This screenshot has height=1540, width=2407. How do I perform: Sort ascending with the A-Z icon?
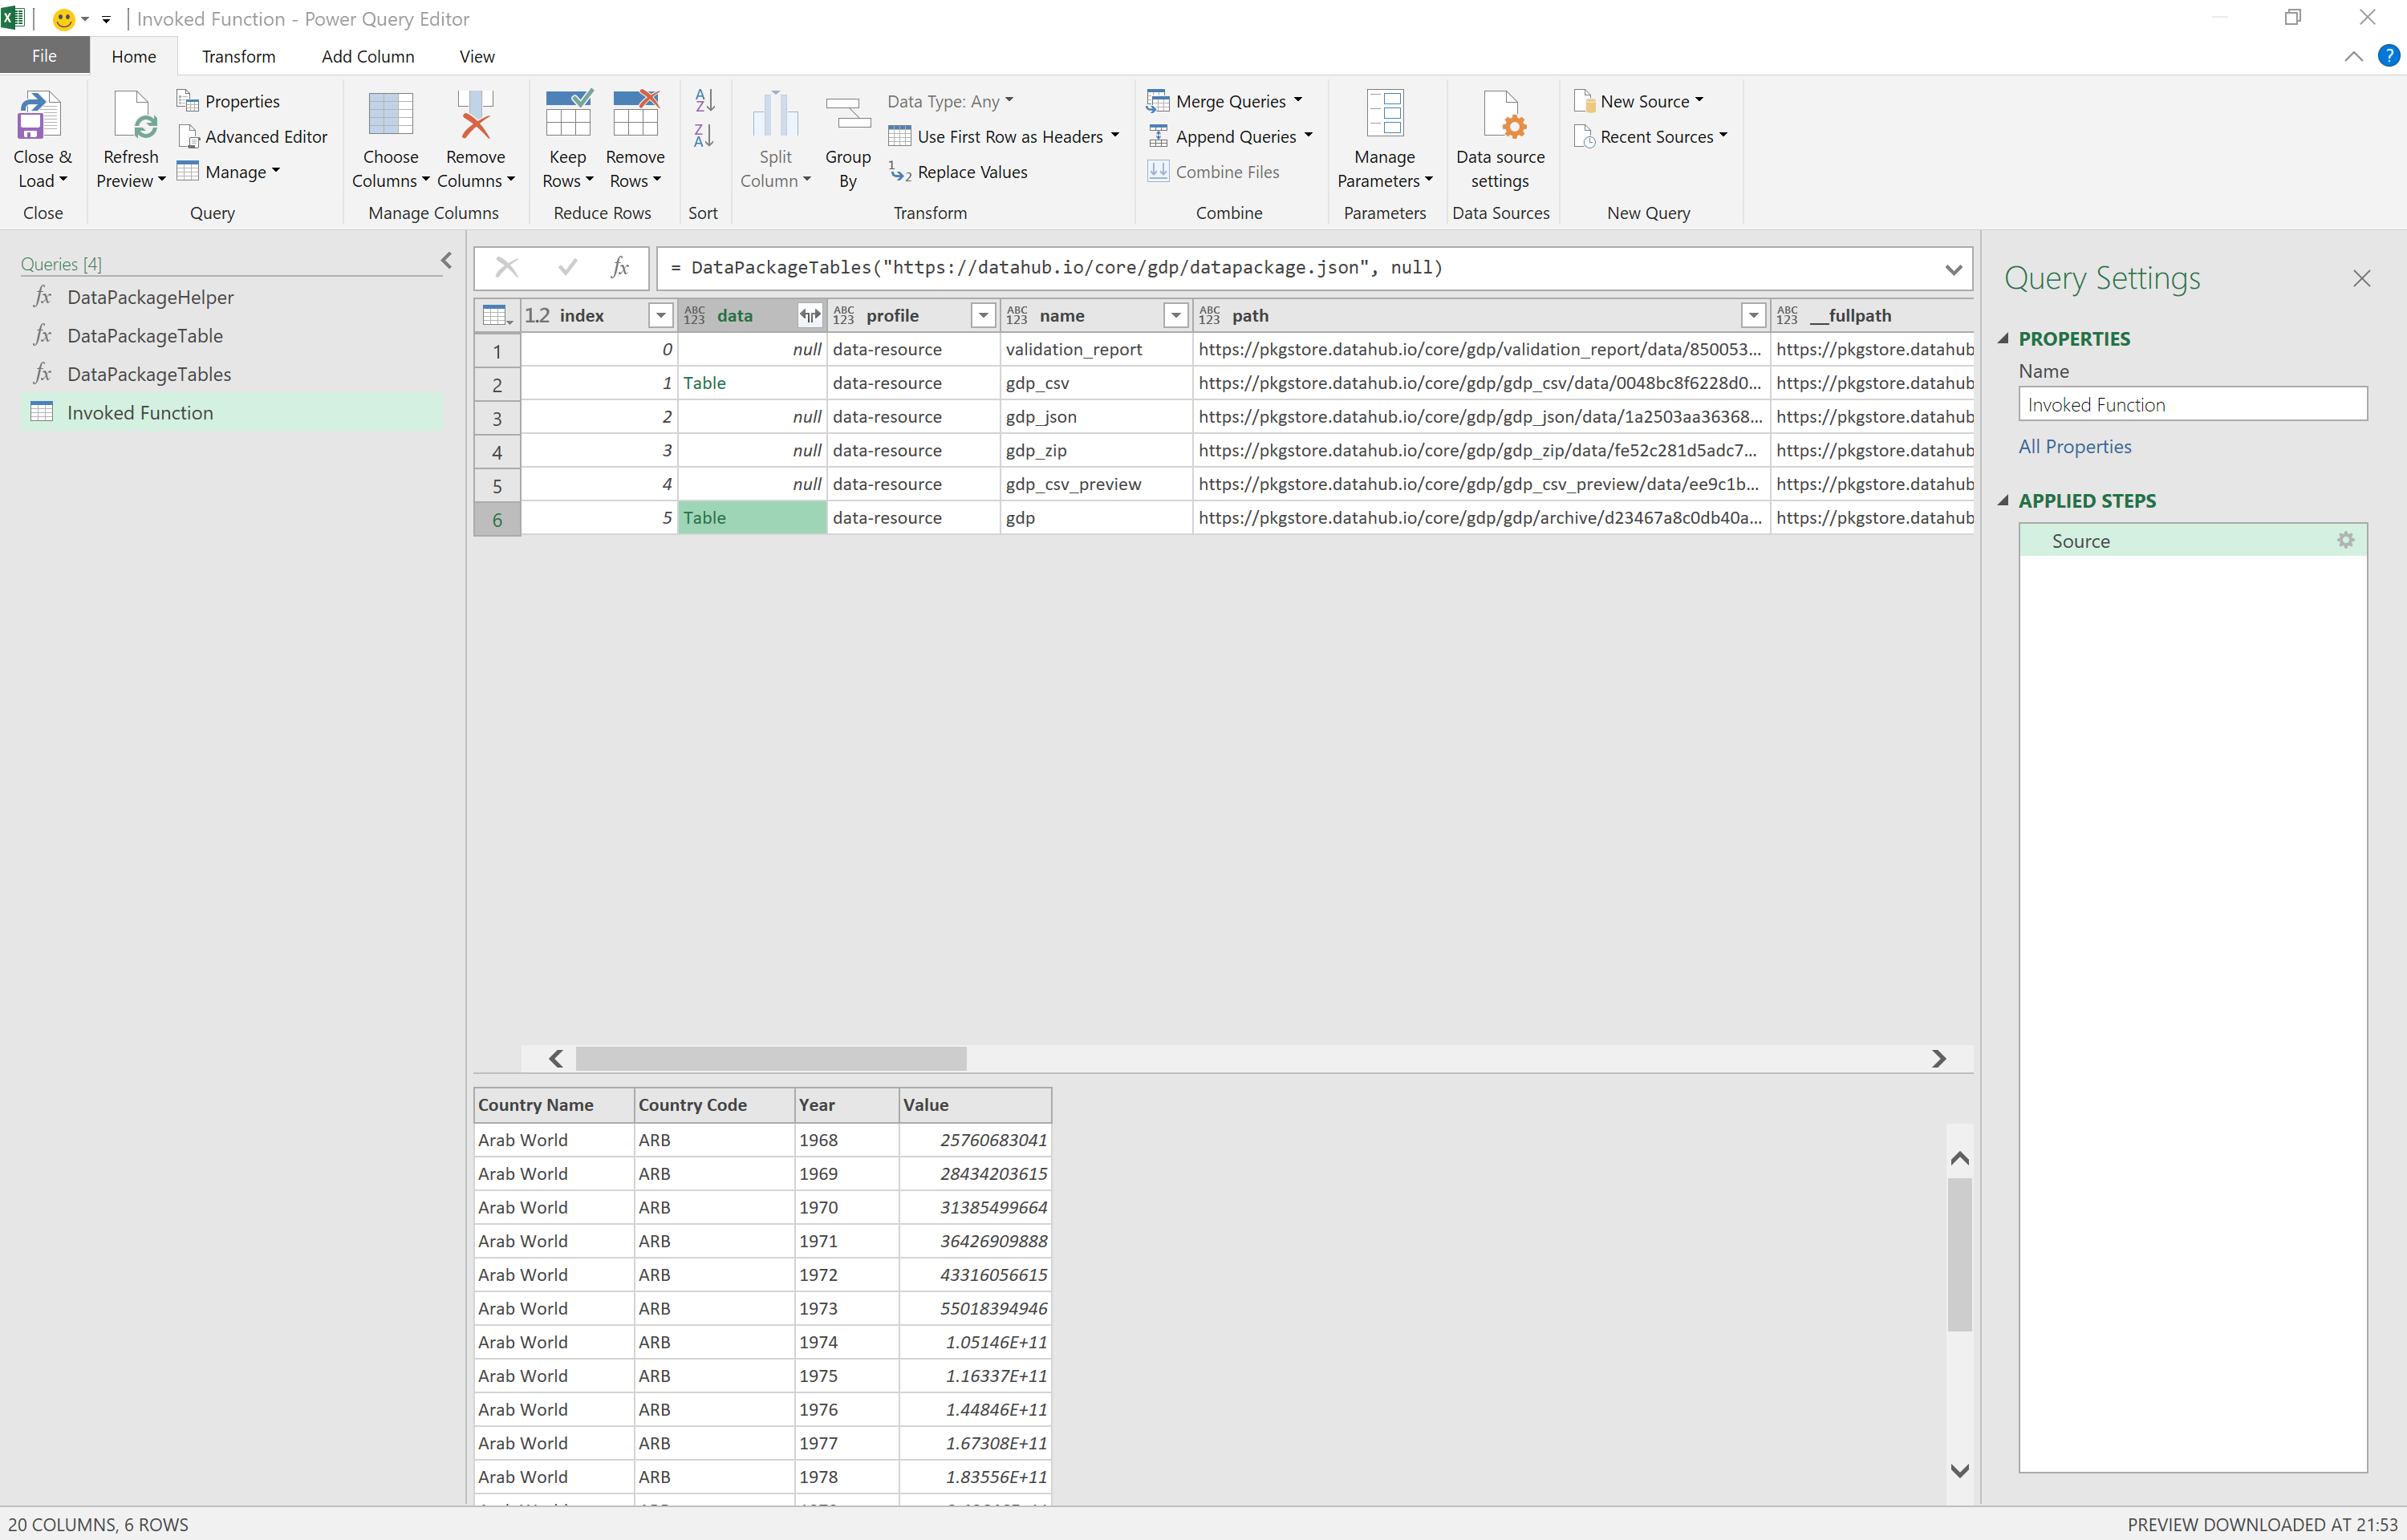pyautogui.click(x=704, y=100)
